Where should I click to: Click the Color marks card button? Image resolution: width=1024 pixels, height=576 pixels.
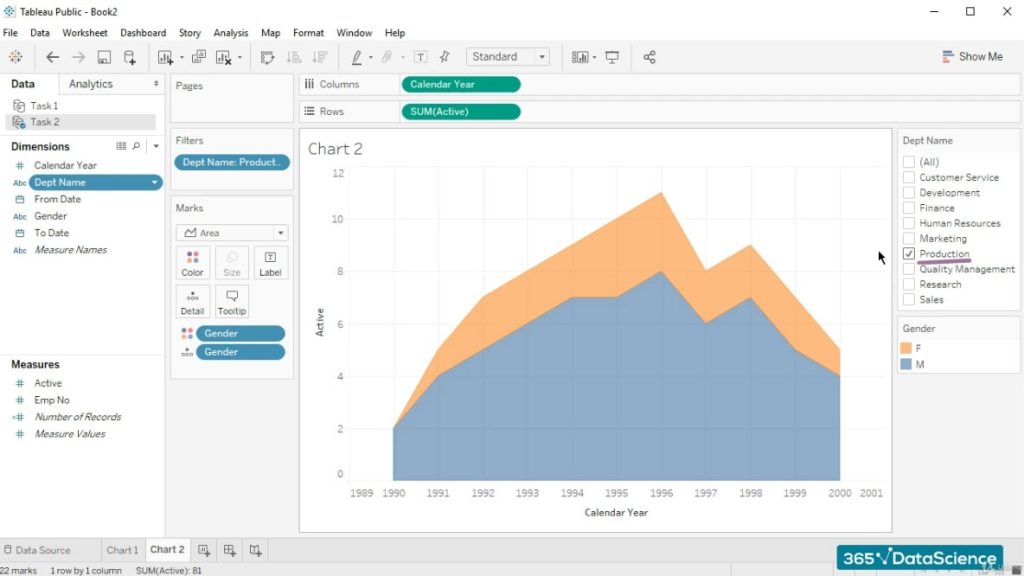(192, 263)
